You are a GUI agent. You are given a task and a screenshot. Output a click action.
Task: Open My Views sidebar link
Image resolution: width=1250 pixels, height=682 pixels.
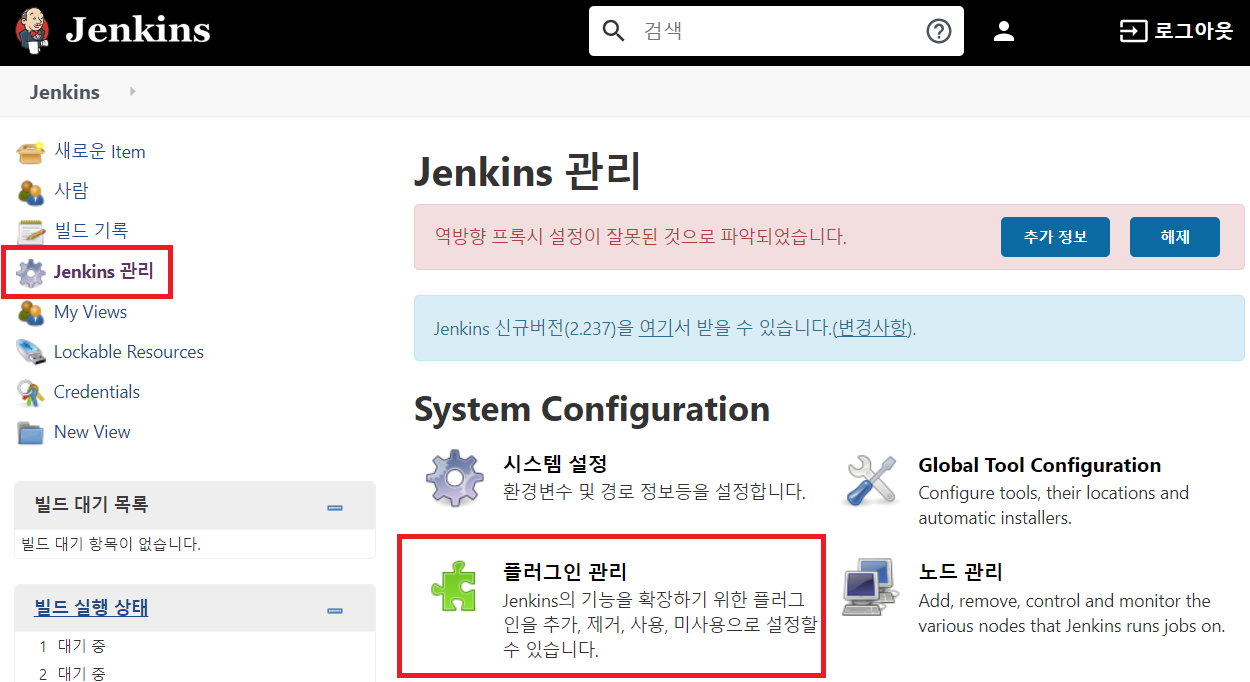click(90, 312)
